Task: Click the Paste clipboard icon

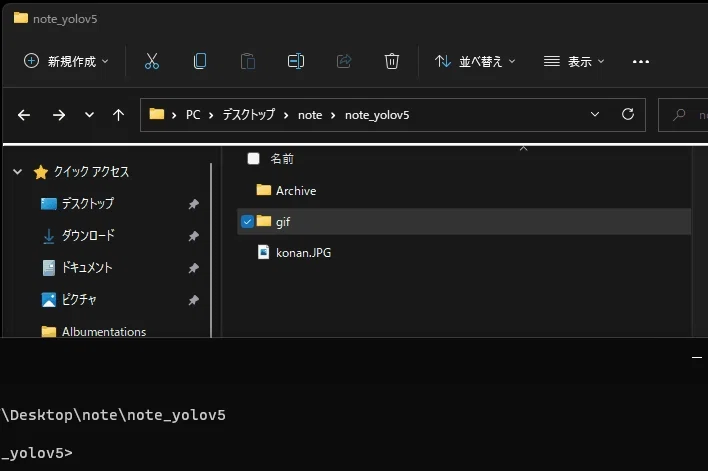Action: [x=247, y=61]
